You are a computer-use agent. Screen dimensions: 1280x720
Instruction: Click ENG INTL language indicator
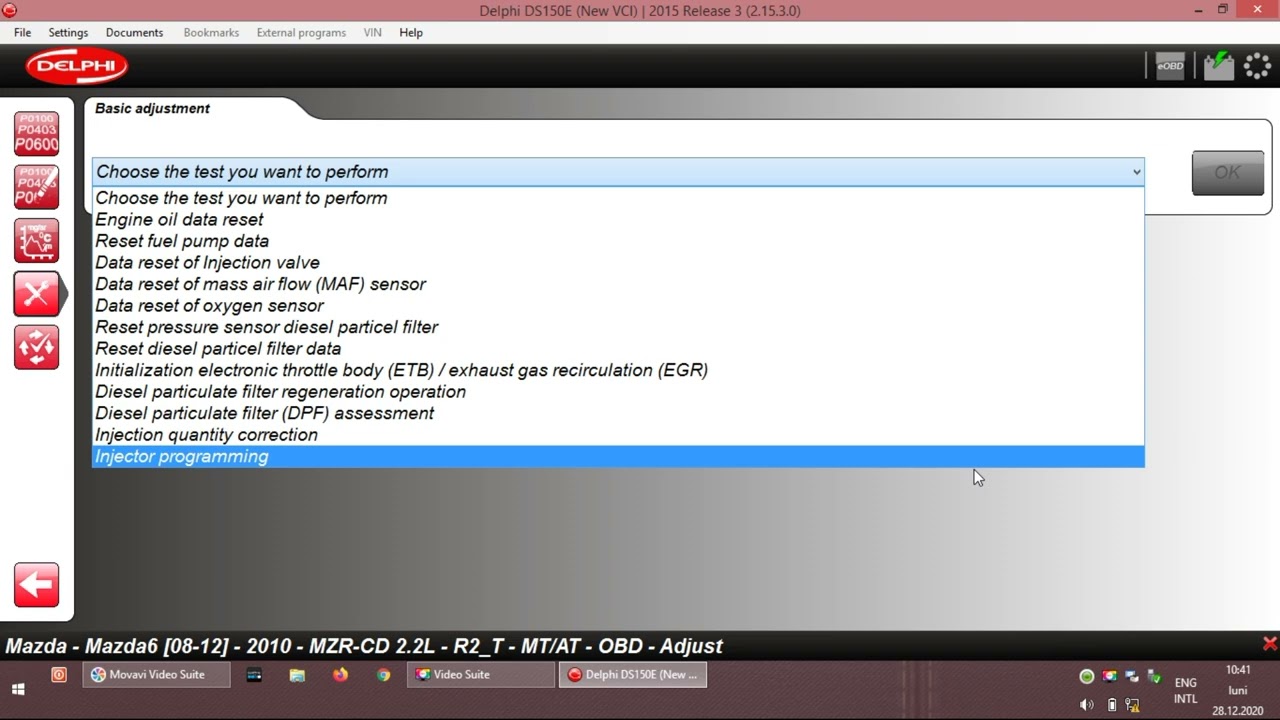click(x=1185, y=691)
